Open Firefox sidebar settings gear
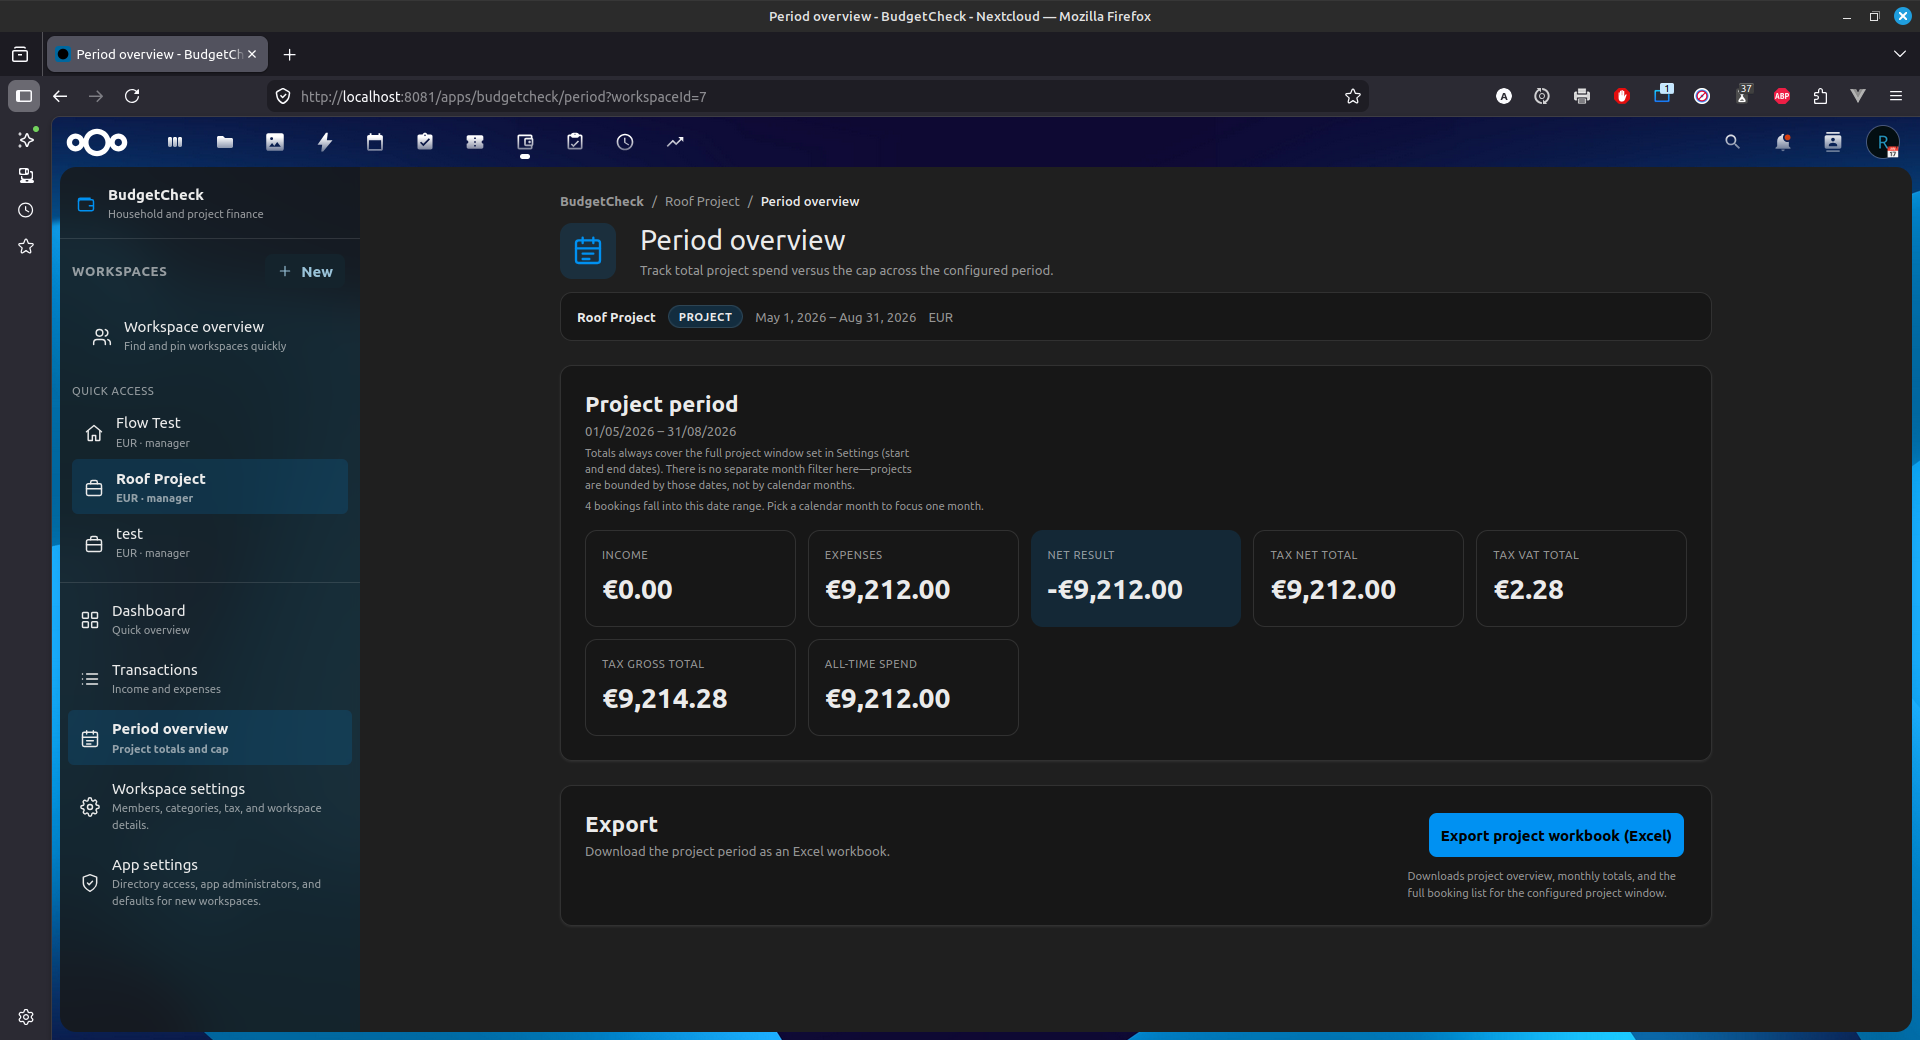1920x1040 pixels. point(26,1017)
